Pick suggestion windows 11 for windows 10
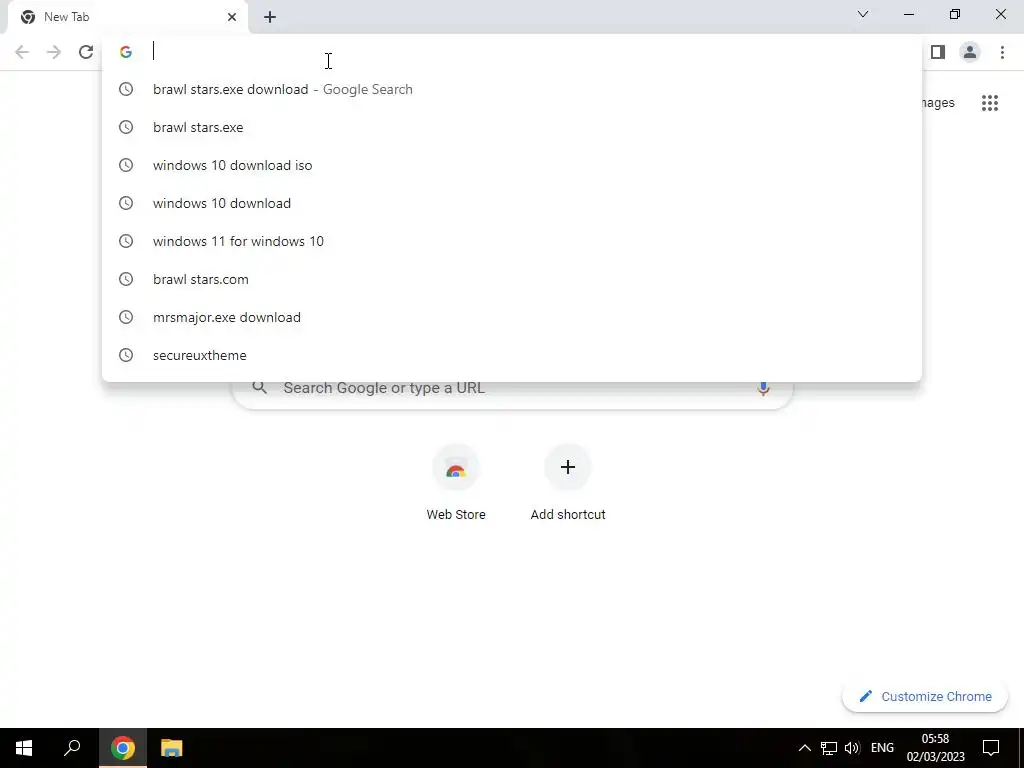 point(512,241)
